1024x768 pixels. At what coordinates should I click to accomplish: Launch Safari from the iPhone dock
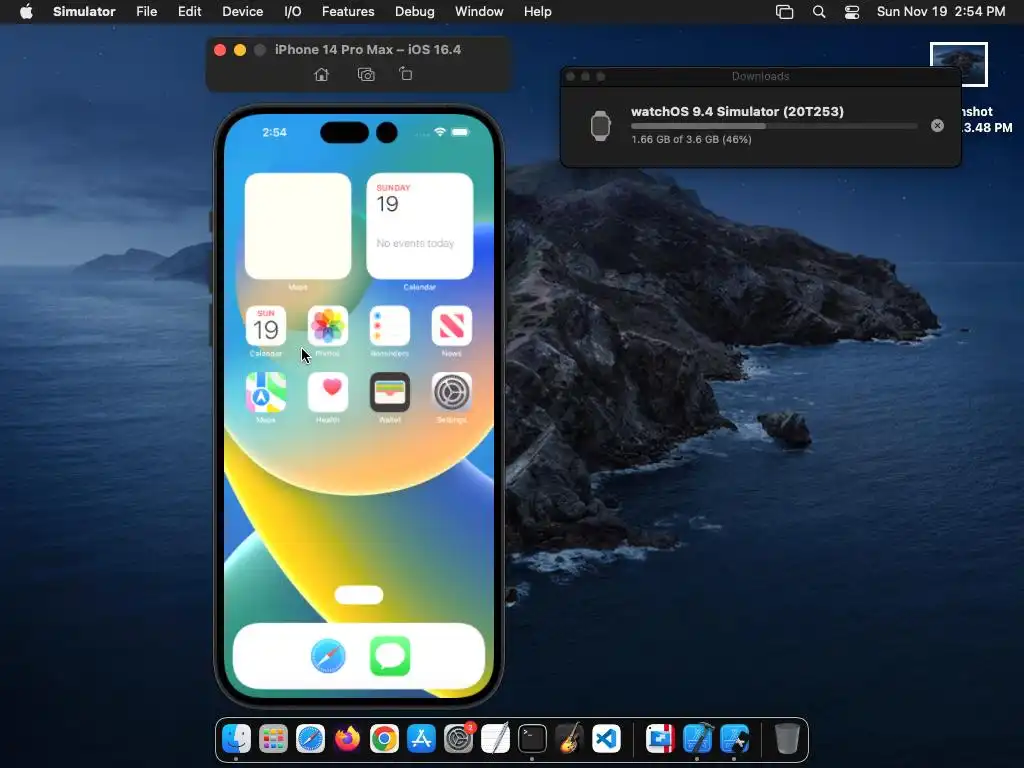328,656
